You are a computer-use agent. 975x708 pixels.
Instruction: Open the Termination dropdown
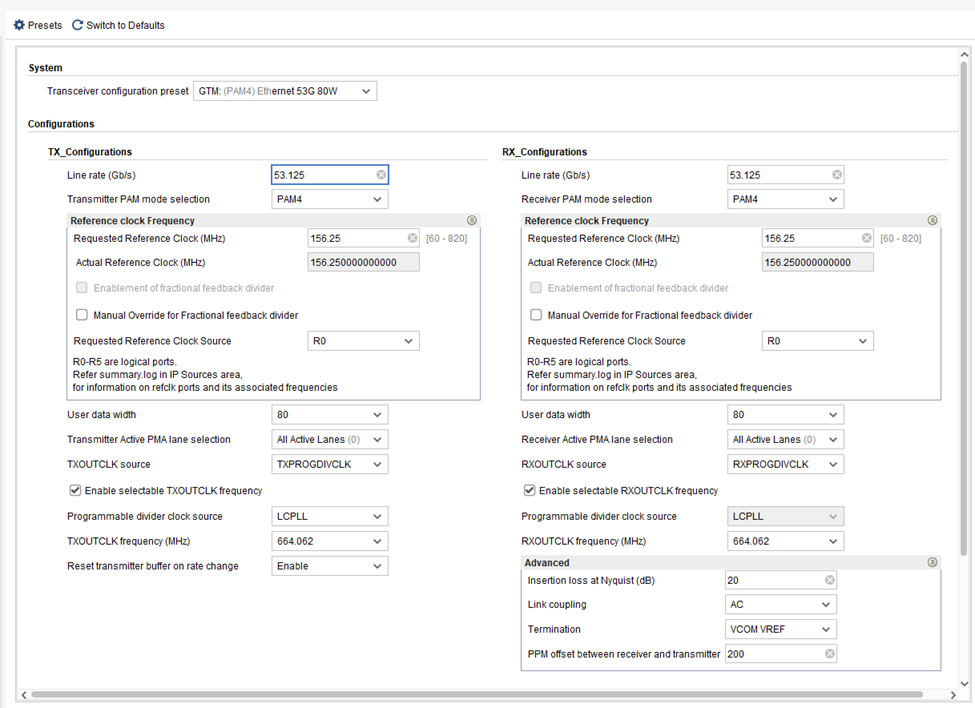[781, 630]
